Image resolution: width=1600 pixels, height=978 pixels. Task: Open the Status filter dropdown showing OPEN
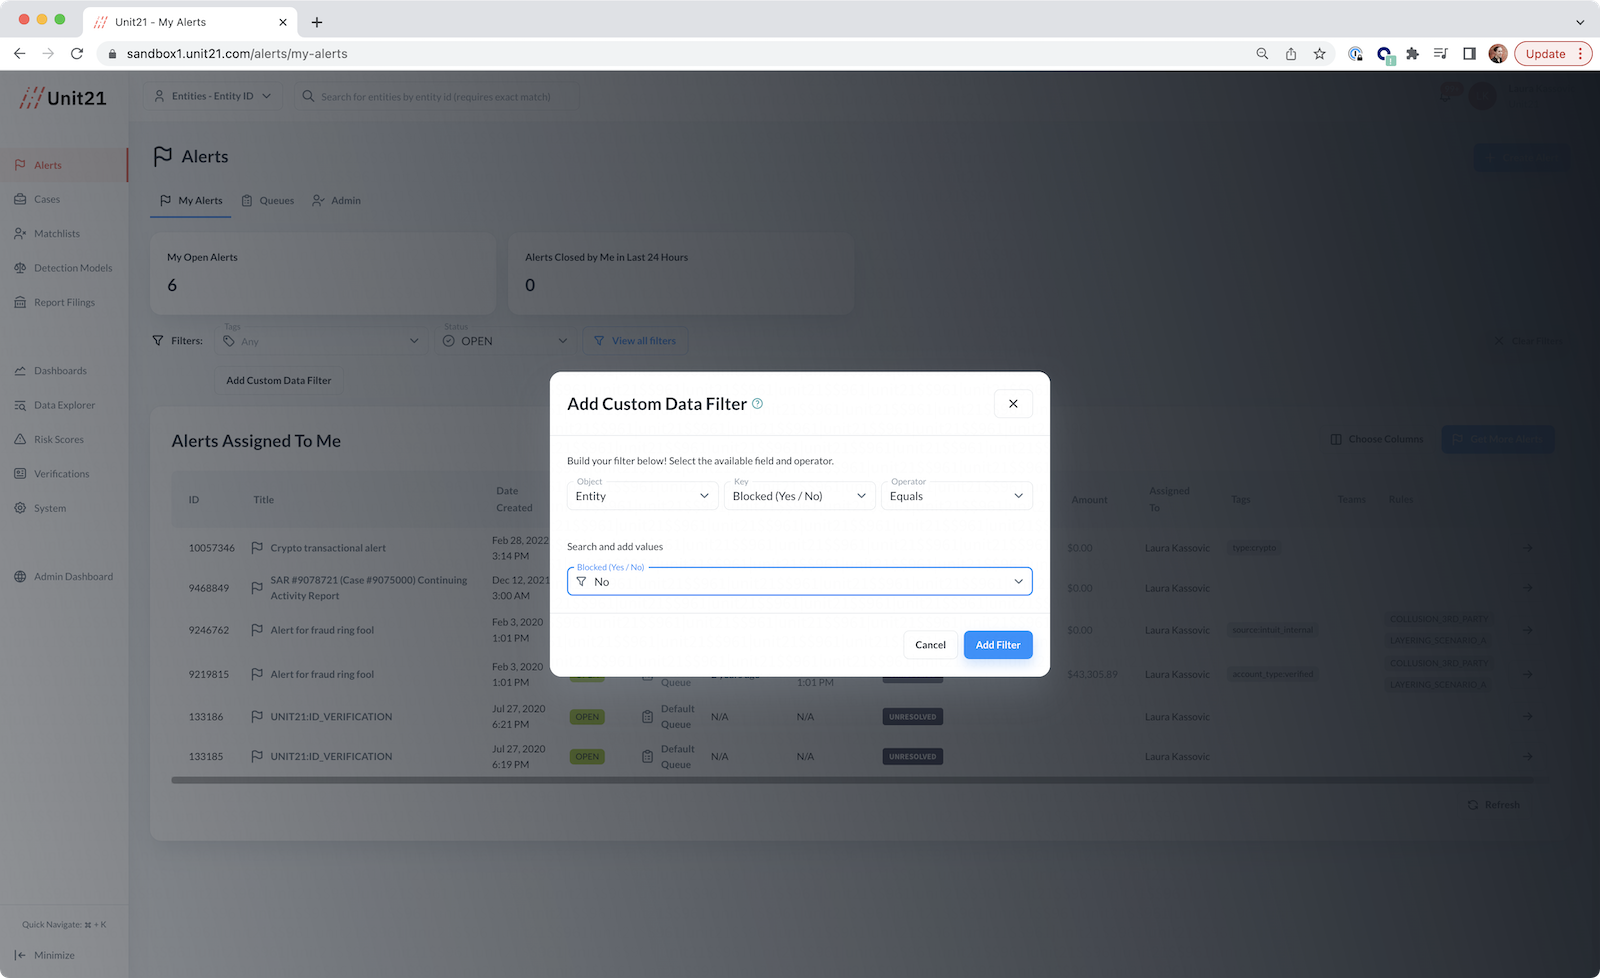pyautogui.click(x=505, y=341)
